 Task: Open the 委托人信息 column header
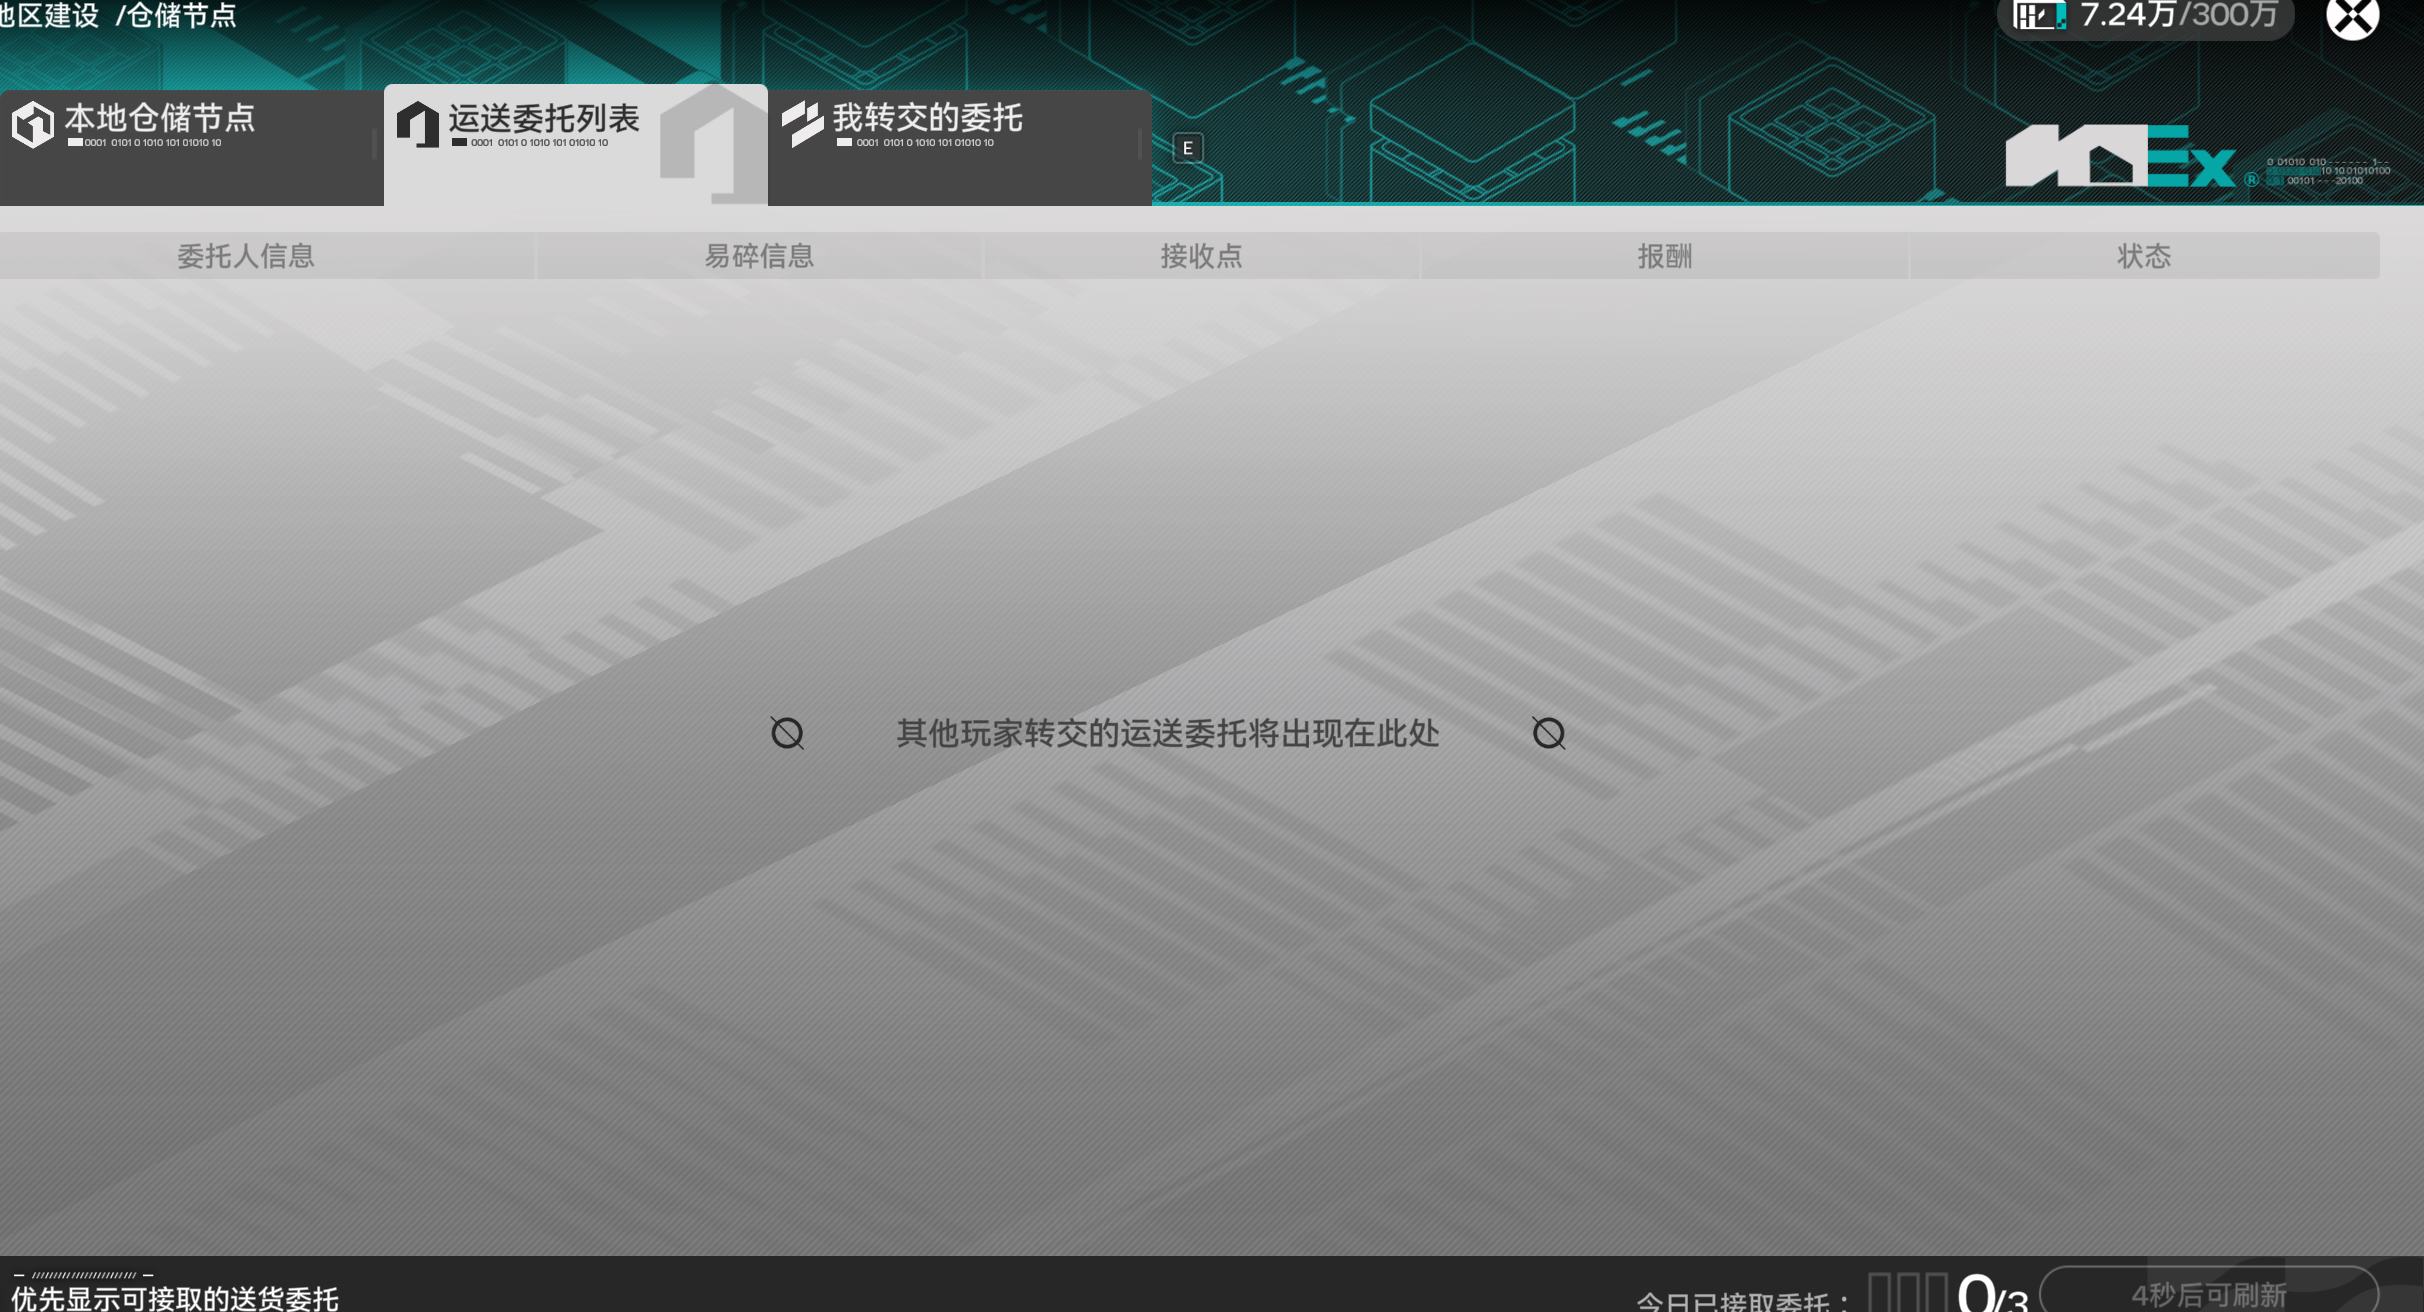tap(246, 256)
